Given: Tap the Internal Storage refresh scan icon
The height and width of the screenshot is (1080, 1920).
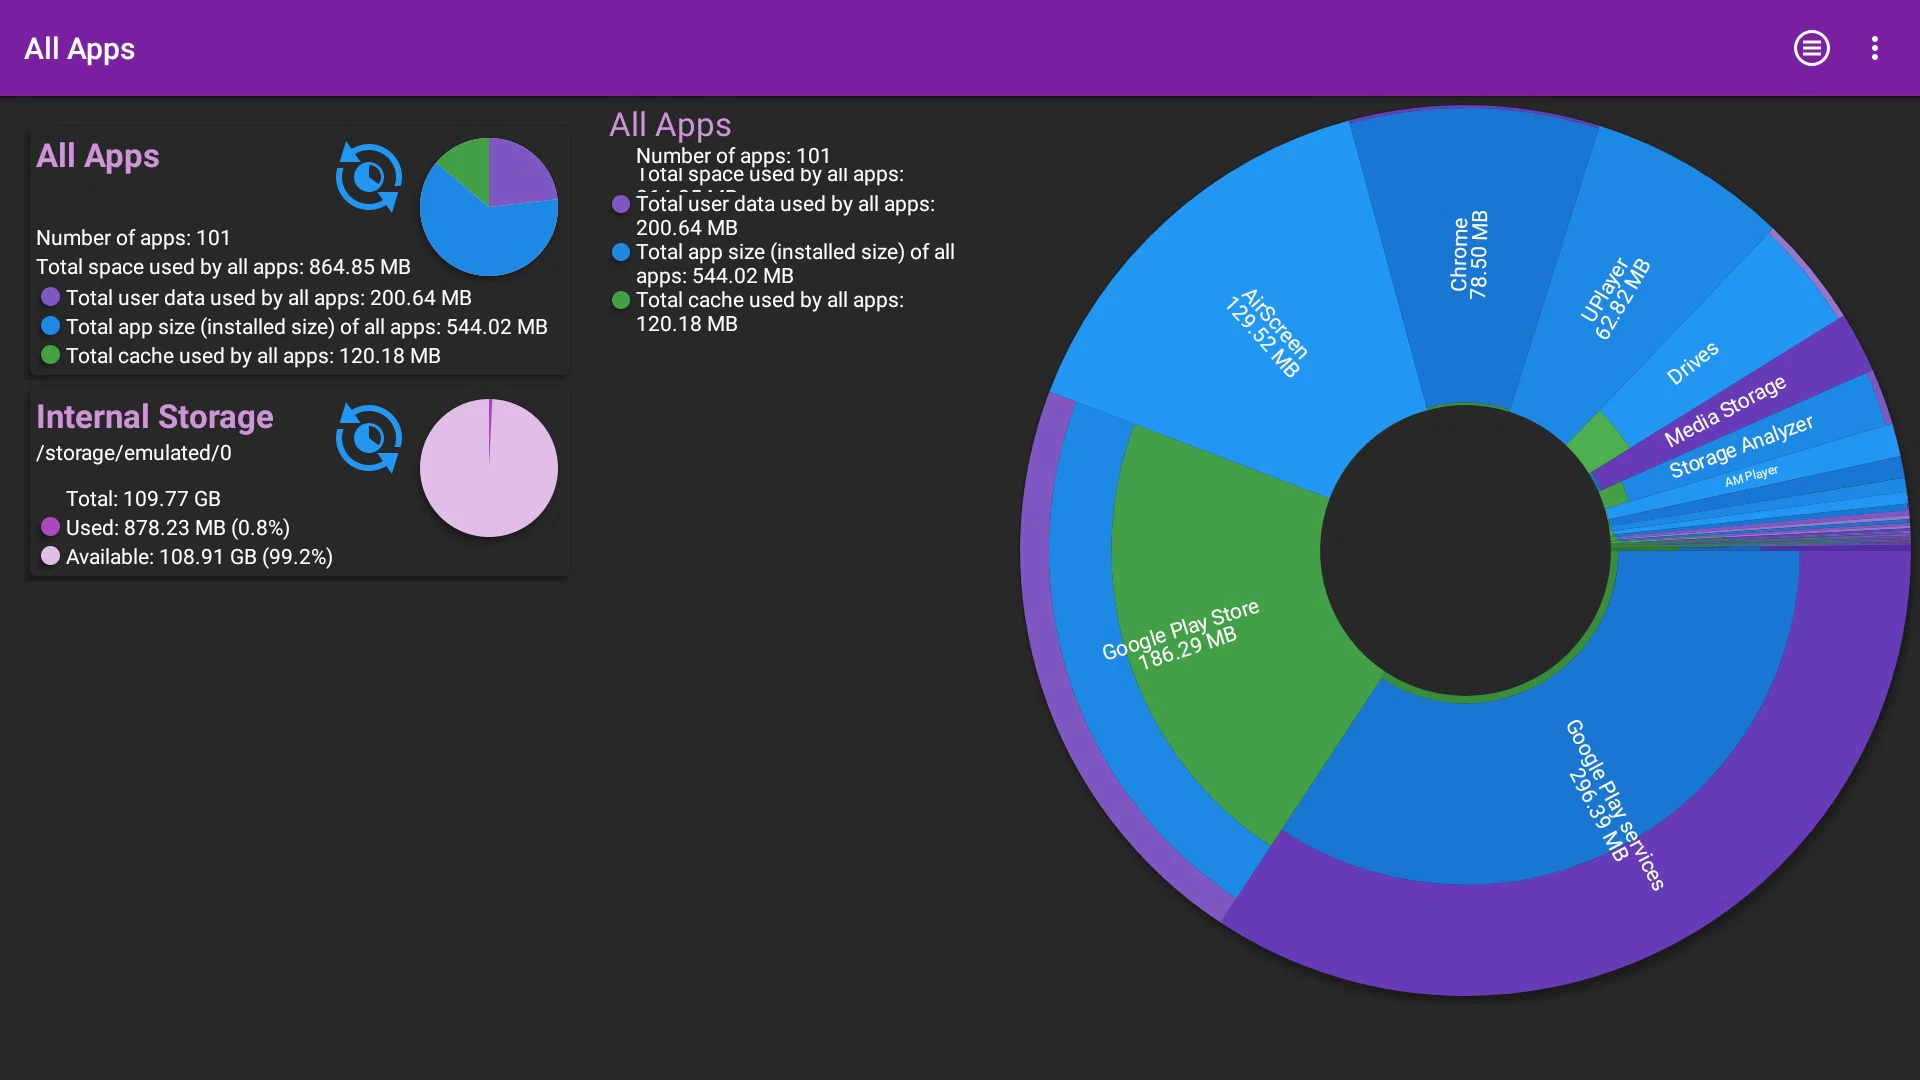Looking at the screenshot, I should (369, 438).
